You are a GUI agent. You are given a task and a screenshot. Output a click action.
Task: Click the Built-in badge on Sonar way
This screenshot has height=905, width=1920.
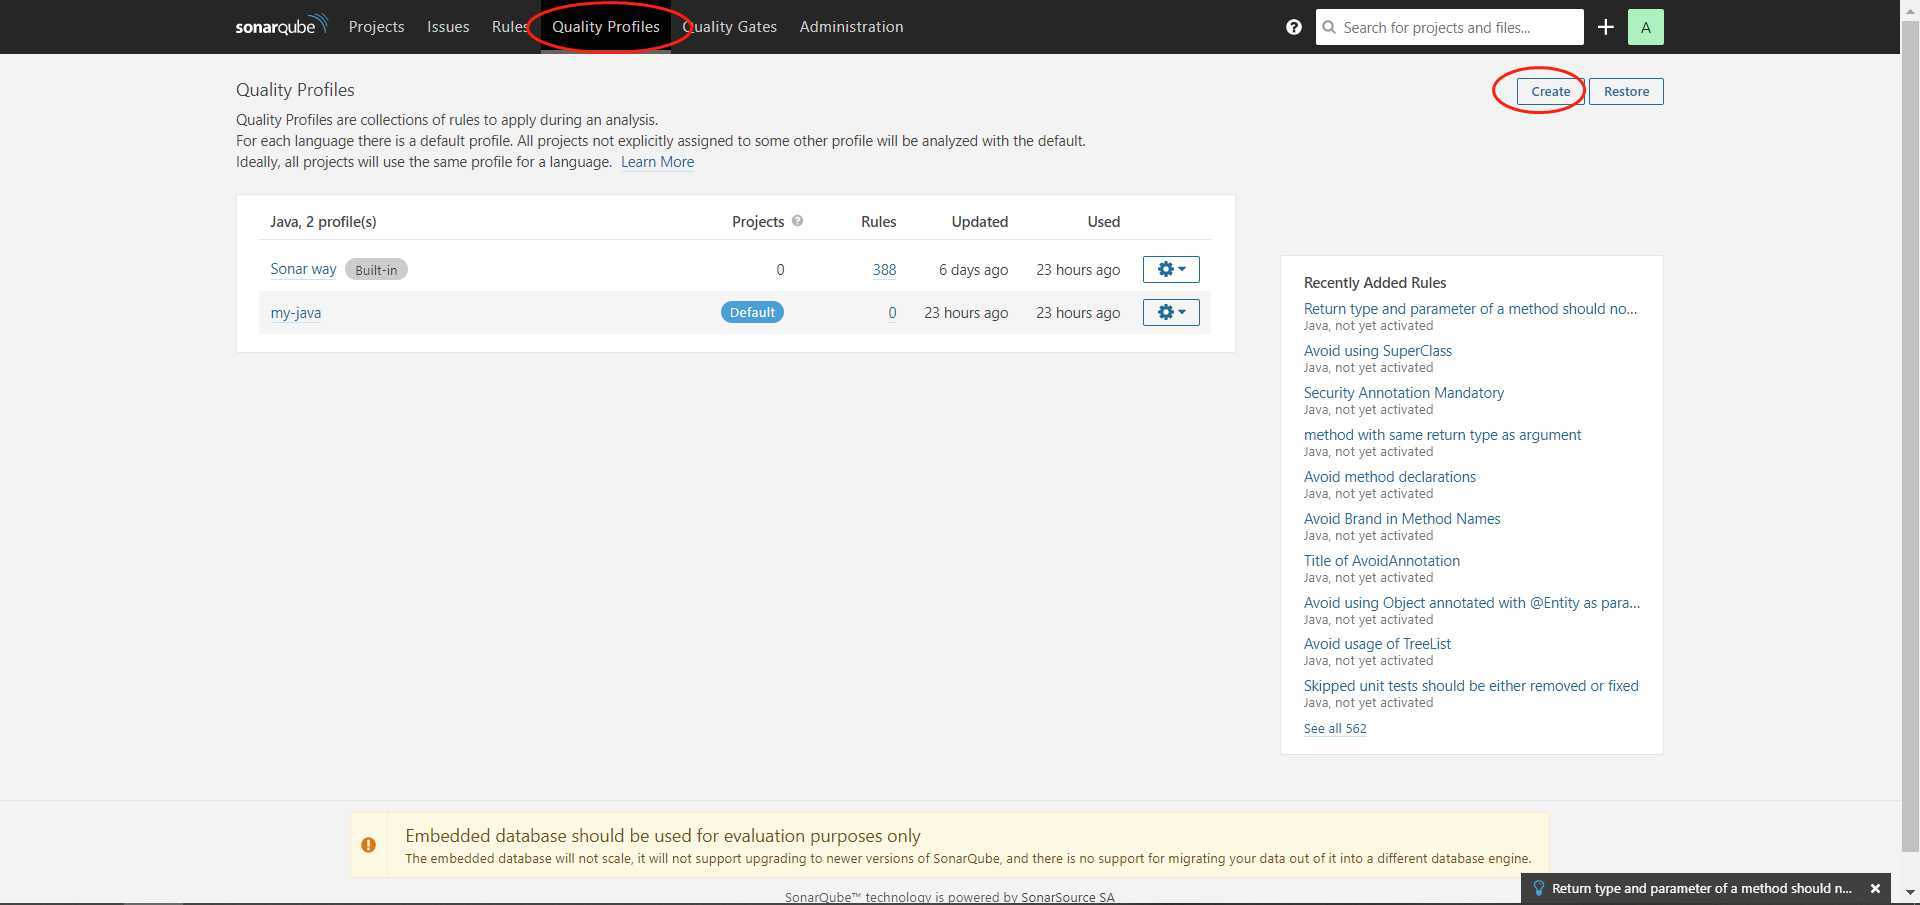376,269
